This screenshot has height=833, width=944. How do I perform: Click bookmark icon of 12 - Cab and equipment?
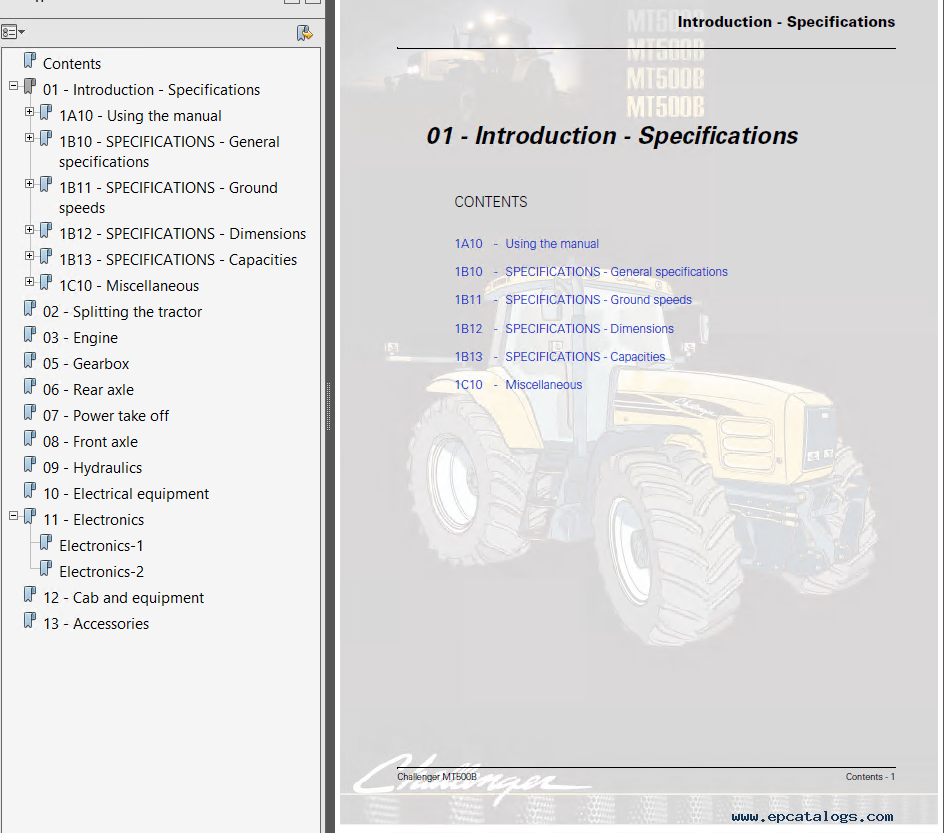click(x=30, y=595)
